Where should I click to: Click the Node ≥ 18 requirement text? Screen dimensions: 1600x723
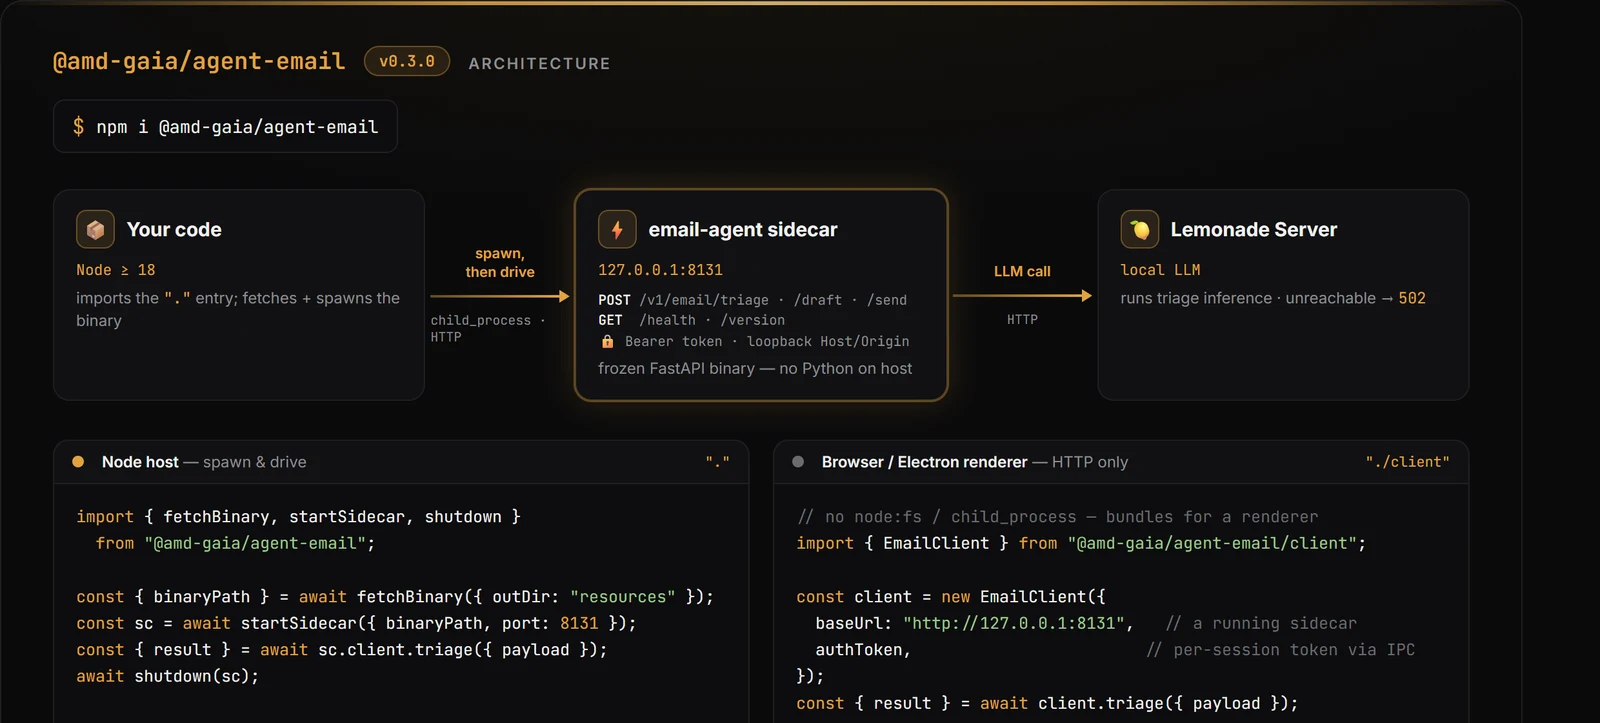(x=116, y=270)
